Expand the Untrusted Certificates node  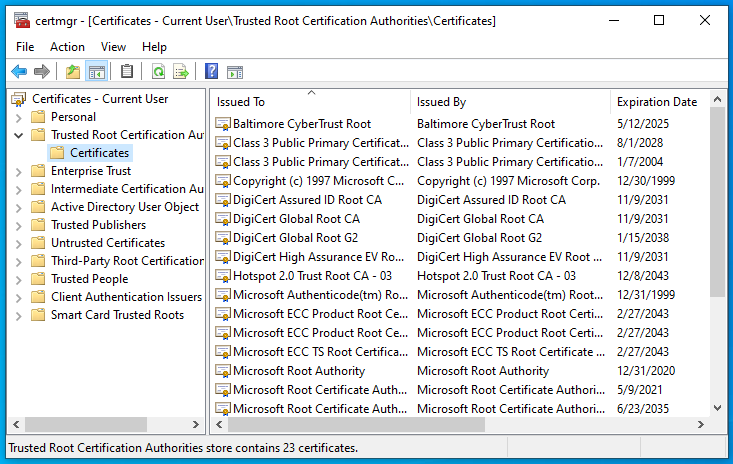[18, 243]
